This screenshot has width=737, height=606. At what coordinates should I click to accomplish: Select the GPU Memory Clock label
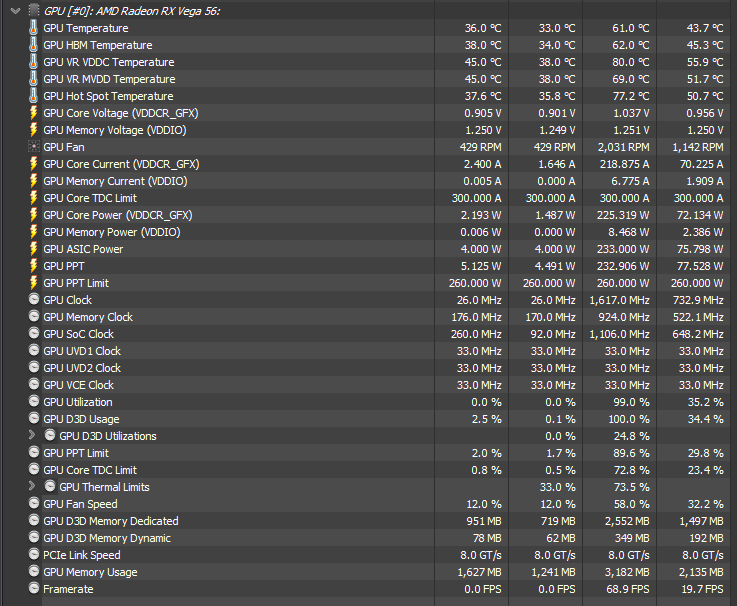pyautogui.click(x=88, y=317)
